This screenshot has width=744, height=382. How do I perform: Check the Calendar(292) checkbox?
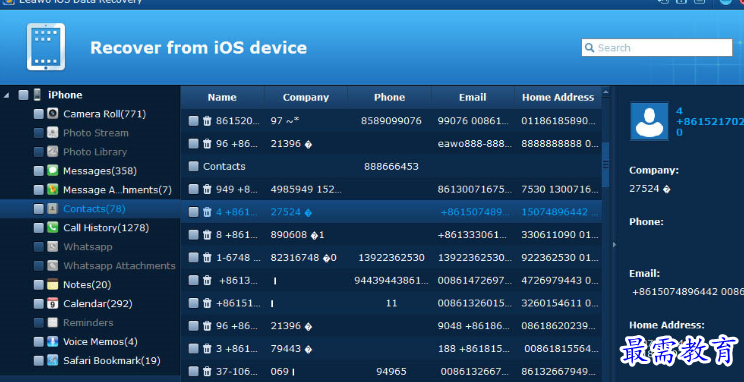pos(39,304)
